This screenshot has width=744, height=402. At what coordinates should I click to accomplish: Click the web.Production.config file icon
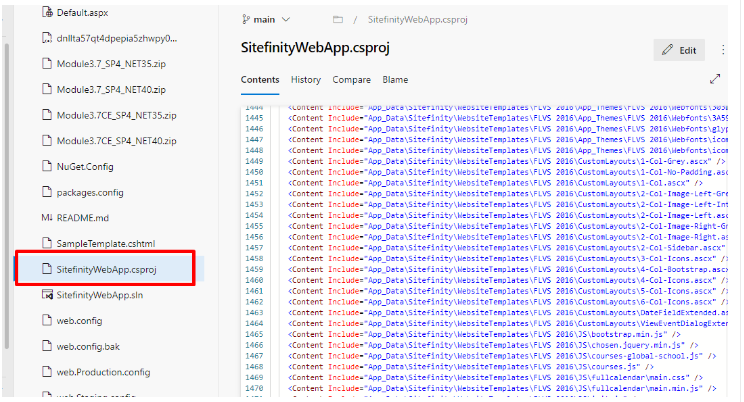[x=47, y=371]
